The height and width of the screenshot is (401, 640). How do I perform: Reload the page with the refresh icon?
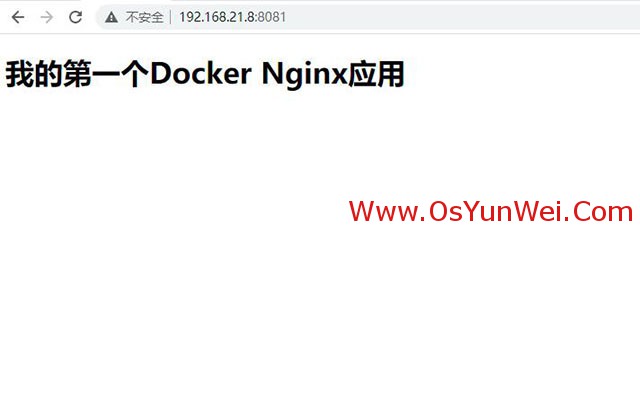click(x=76, y=17)
